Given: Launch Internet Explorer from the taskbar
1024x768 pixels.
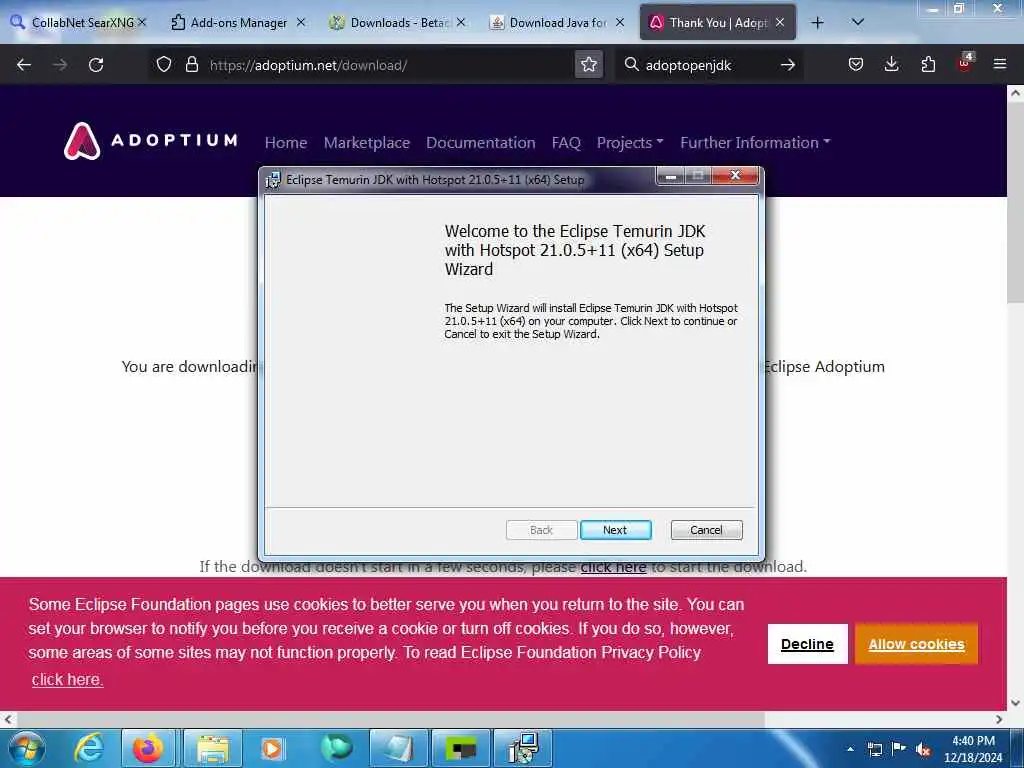Looking at the screenshot, I should click(89, 748).
